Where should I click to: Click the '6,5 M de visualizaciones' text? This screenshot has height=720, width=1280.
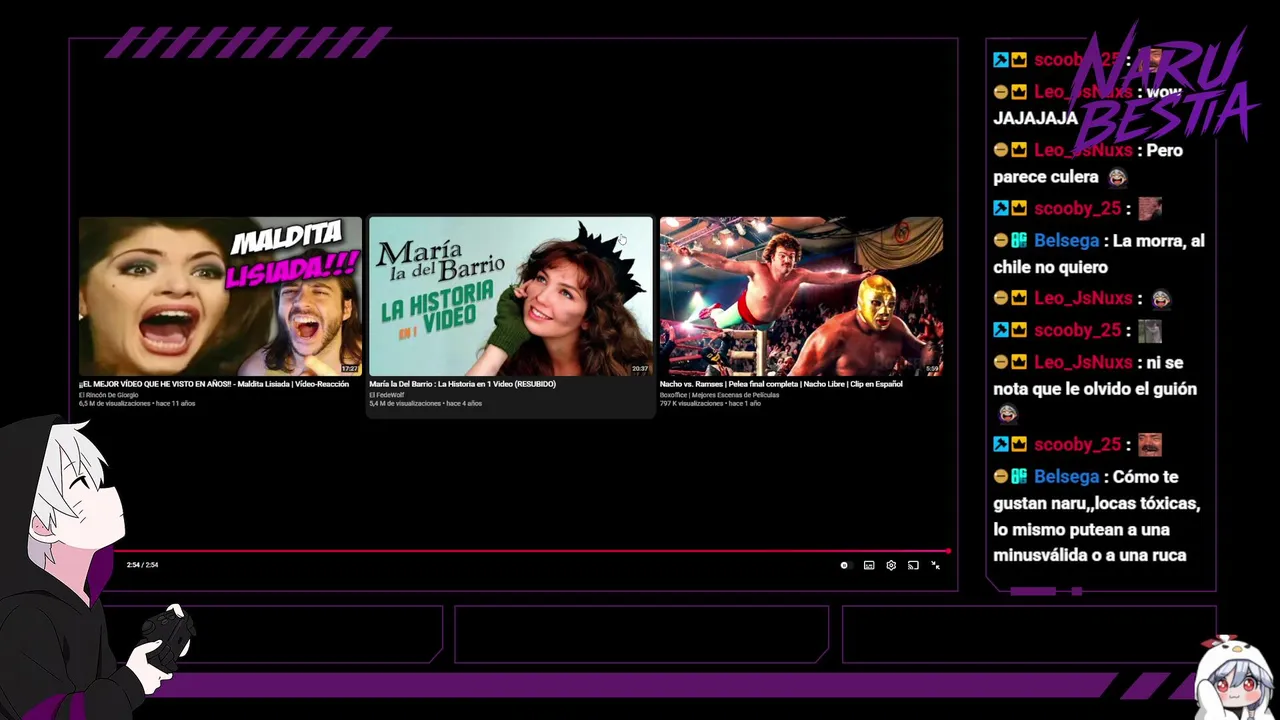pyautogui.click(x=114, y=404)
